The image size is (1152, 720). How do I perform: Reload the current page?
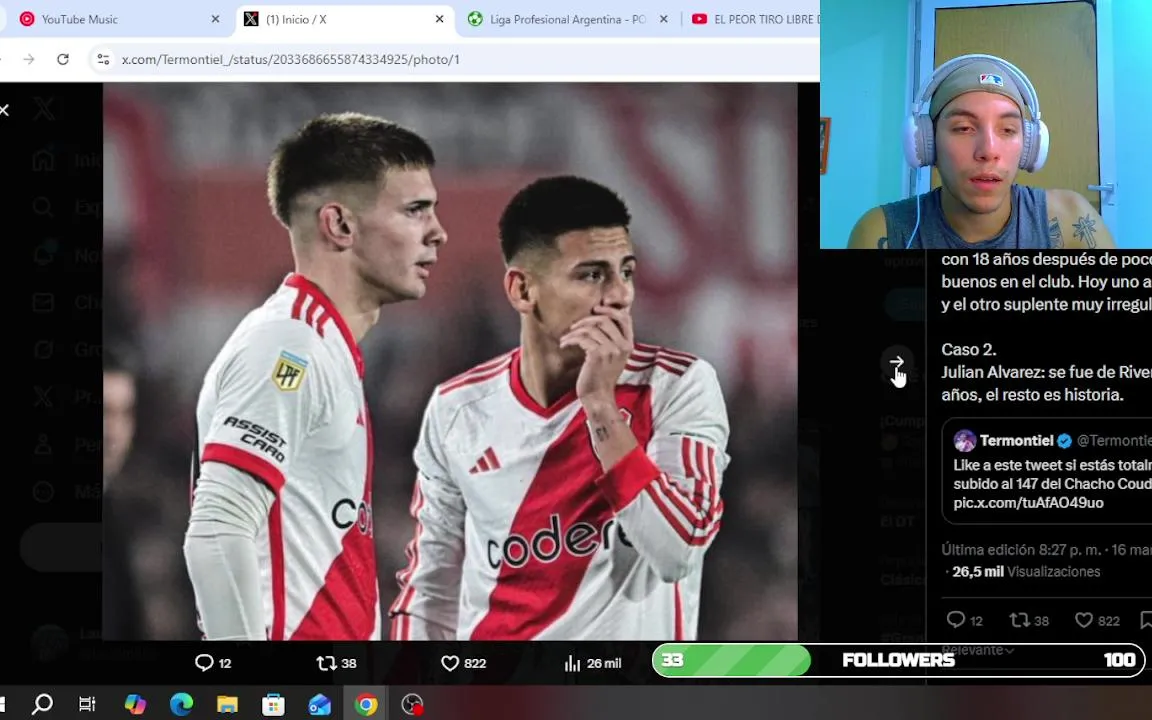(x=63, y=60)
